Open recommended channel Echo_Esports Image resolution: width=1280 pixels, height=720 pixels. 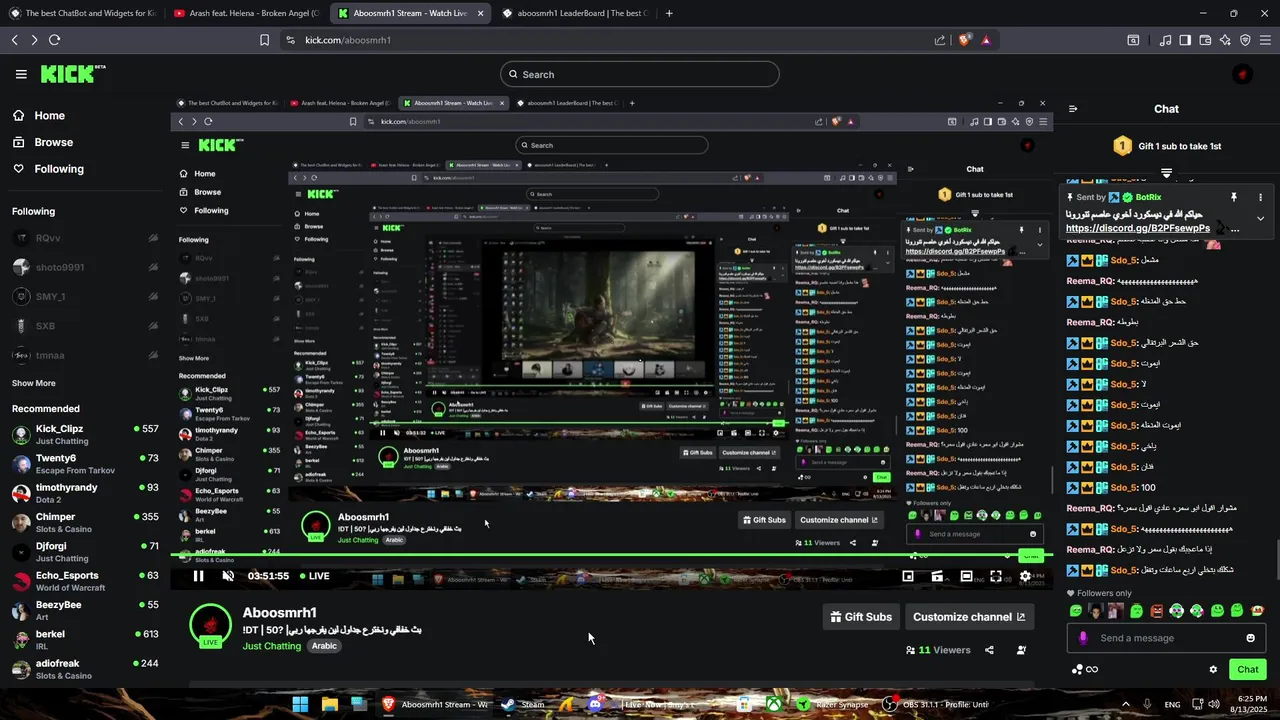[x=84, y=581]
